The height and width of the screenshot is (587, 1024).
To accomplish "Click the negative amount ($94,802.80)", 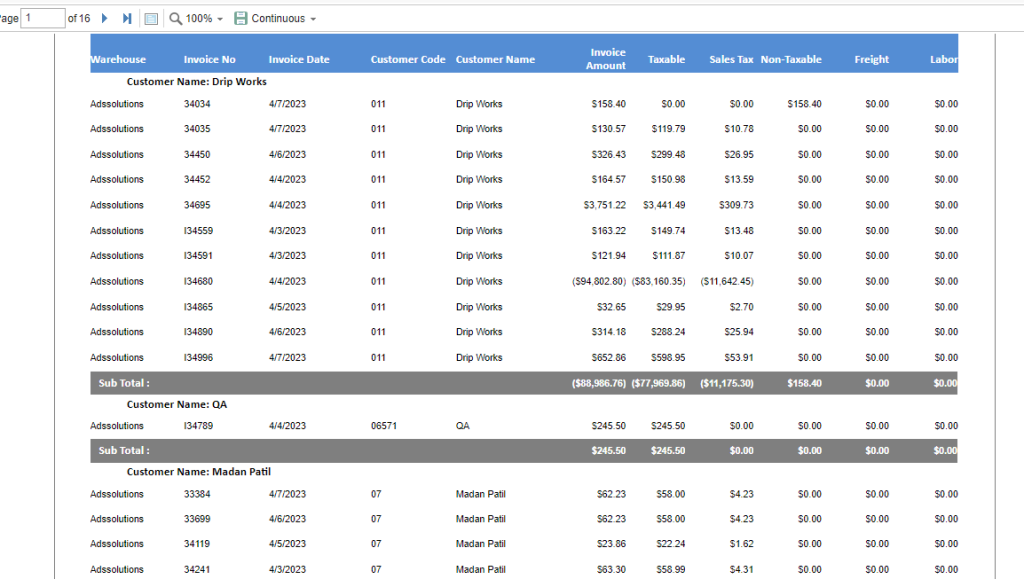I will click(x=599, y=281).
